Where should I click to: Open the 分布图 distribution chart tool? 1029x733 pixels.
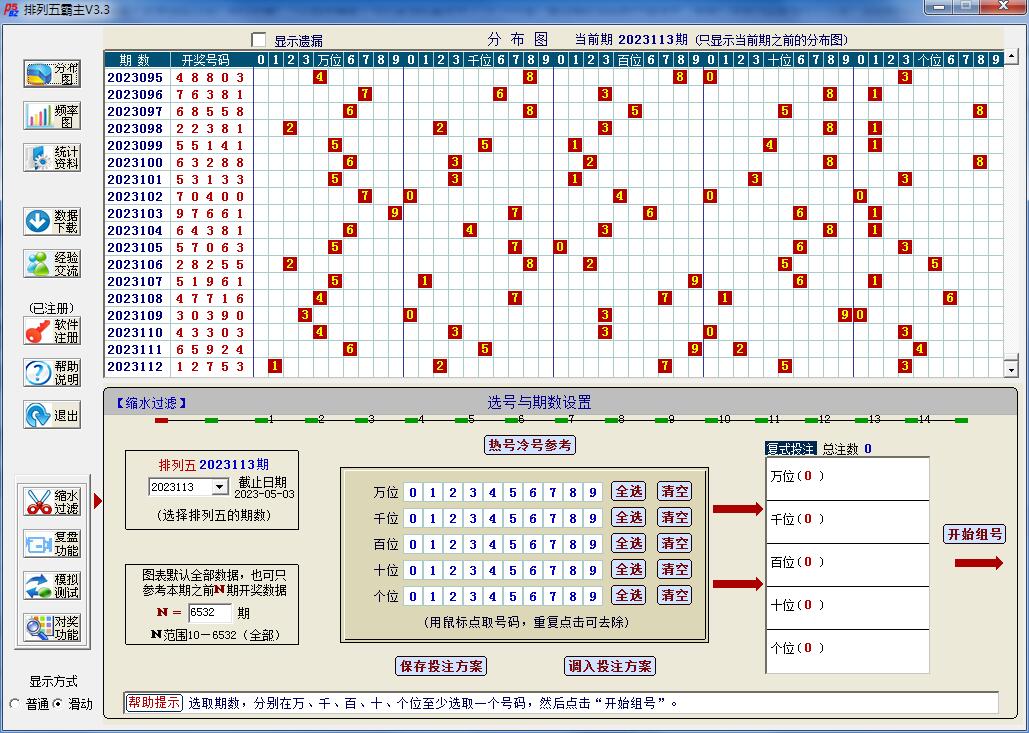coord(50,73)
